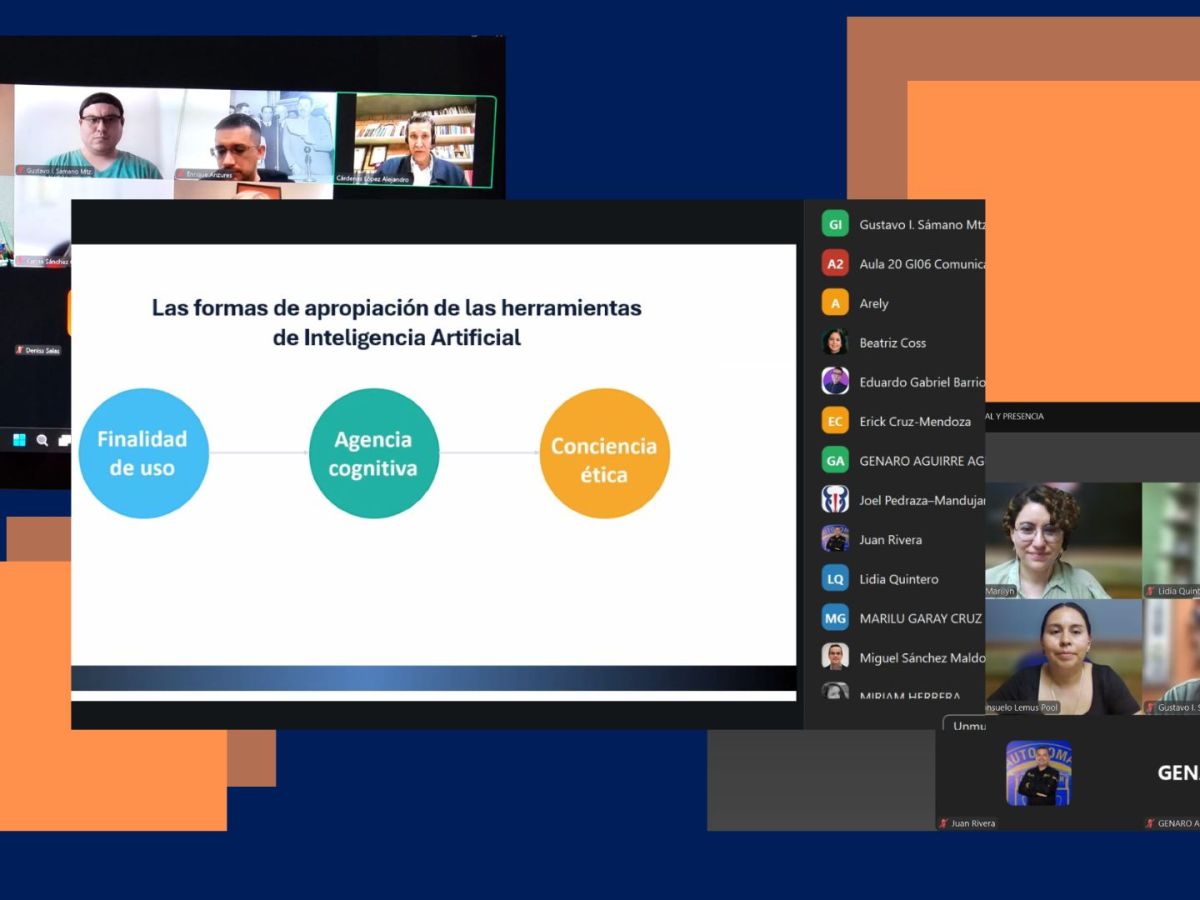
Task: Click Arely's orange A avatar
Action: pos(835,303)
